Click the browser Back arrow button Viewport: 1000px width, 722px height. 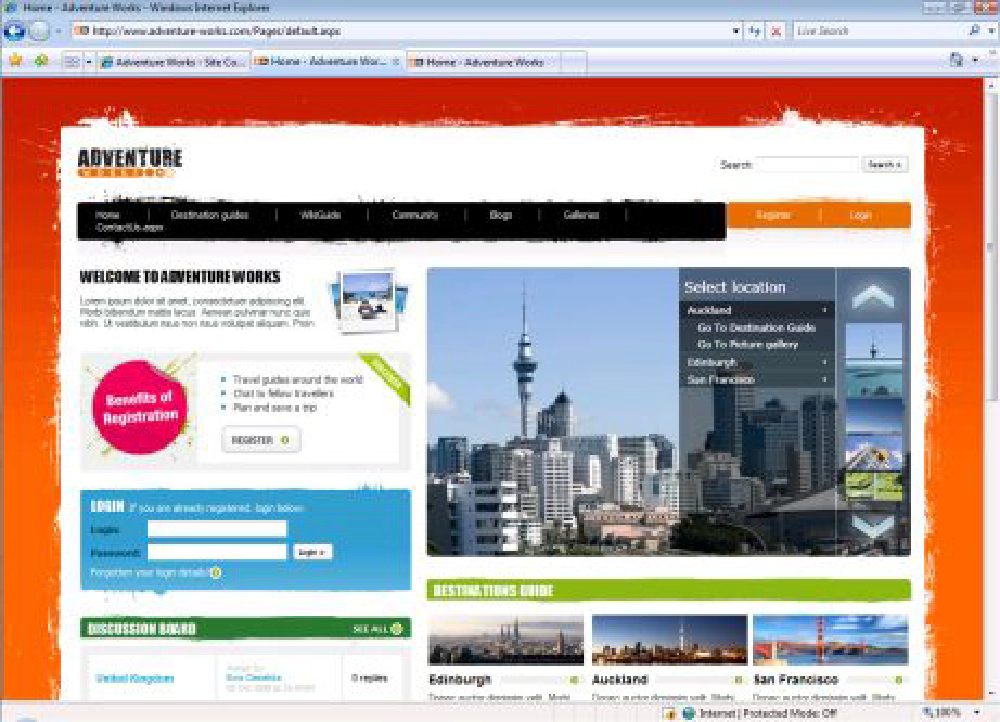[14, 31]
